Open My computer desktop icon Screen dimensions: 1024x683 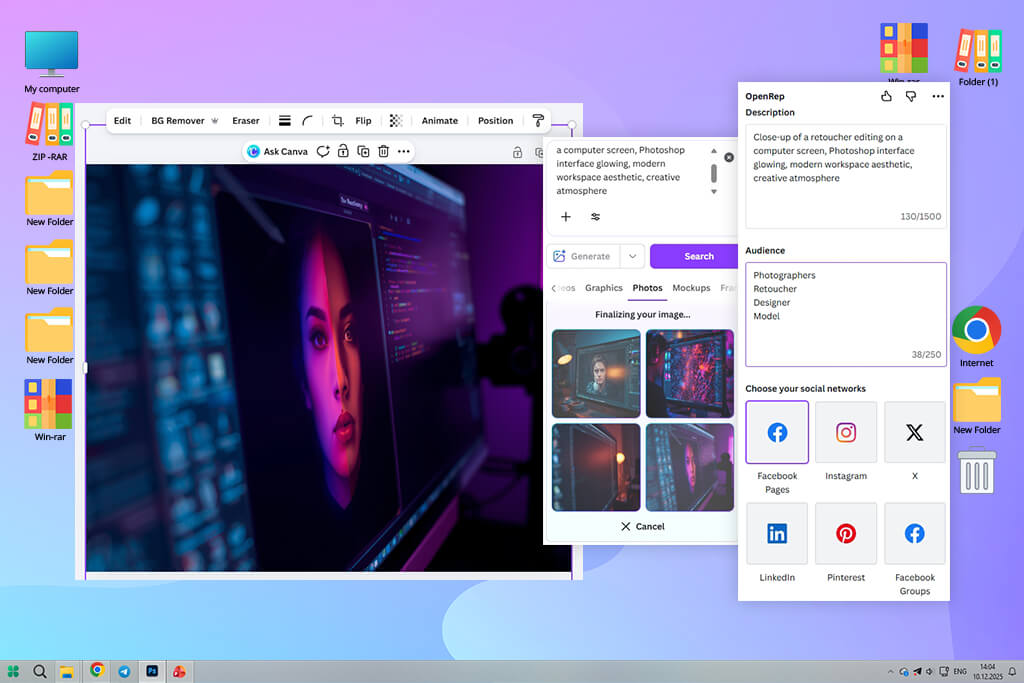[52, 62]
